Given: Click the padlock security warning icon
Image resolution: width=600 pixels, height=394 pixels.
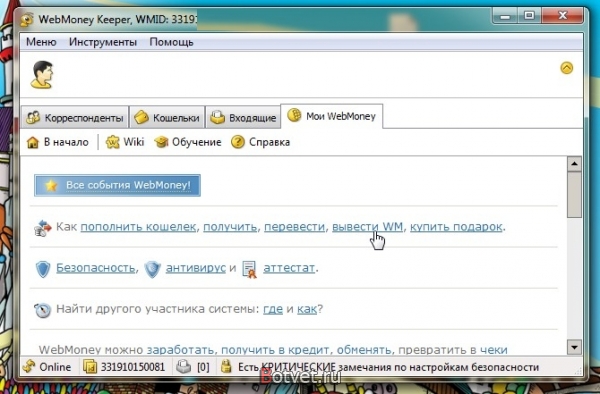Looking at the screenshot, I should click(x=226, y=366).
